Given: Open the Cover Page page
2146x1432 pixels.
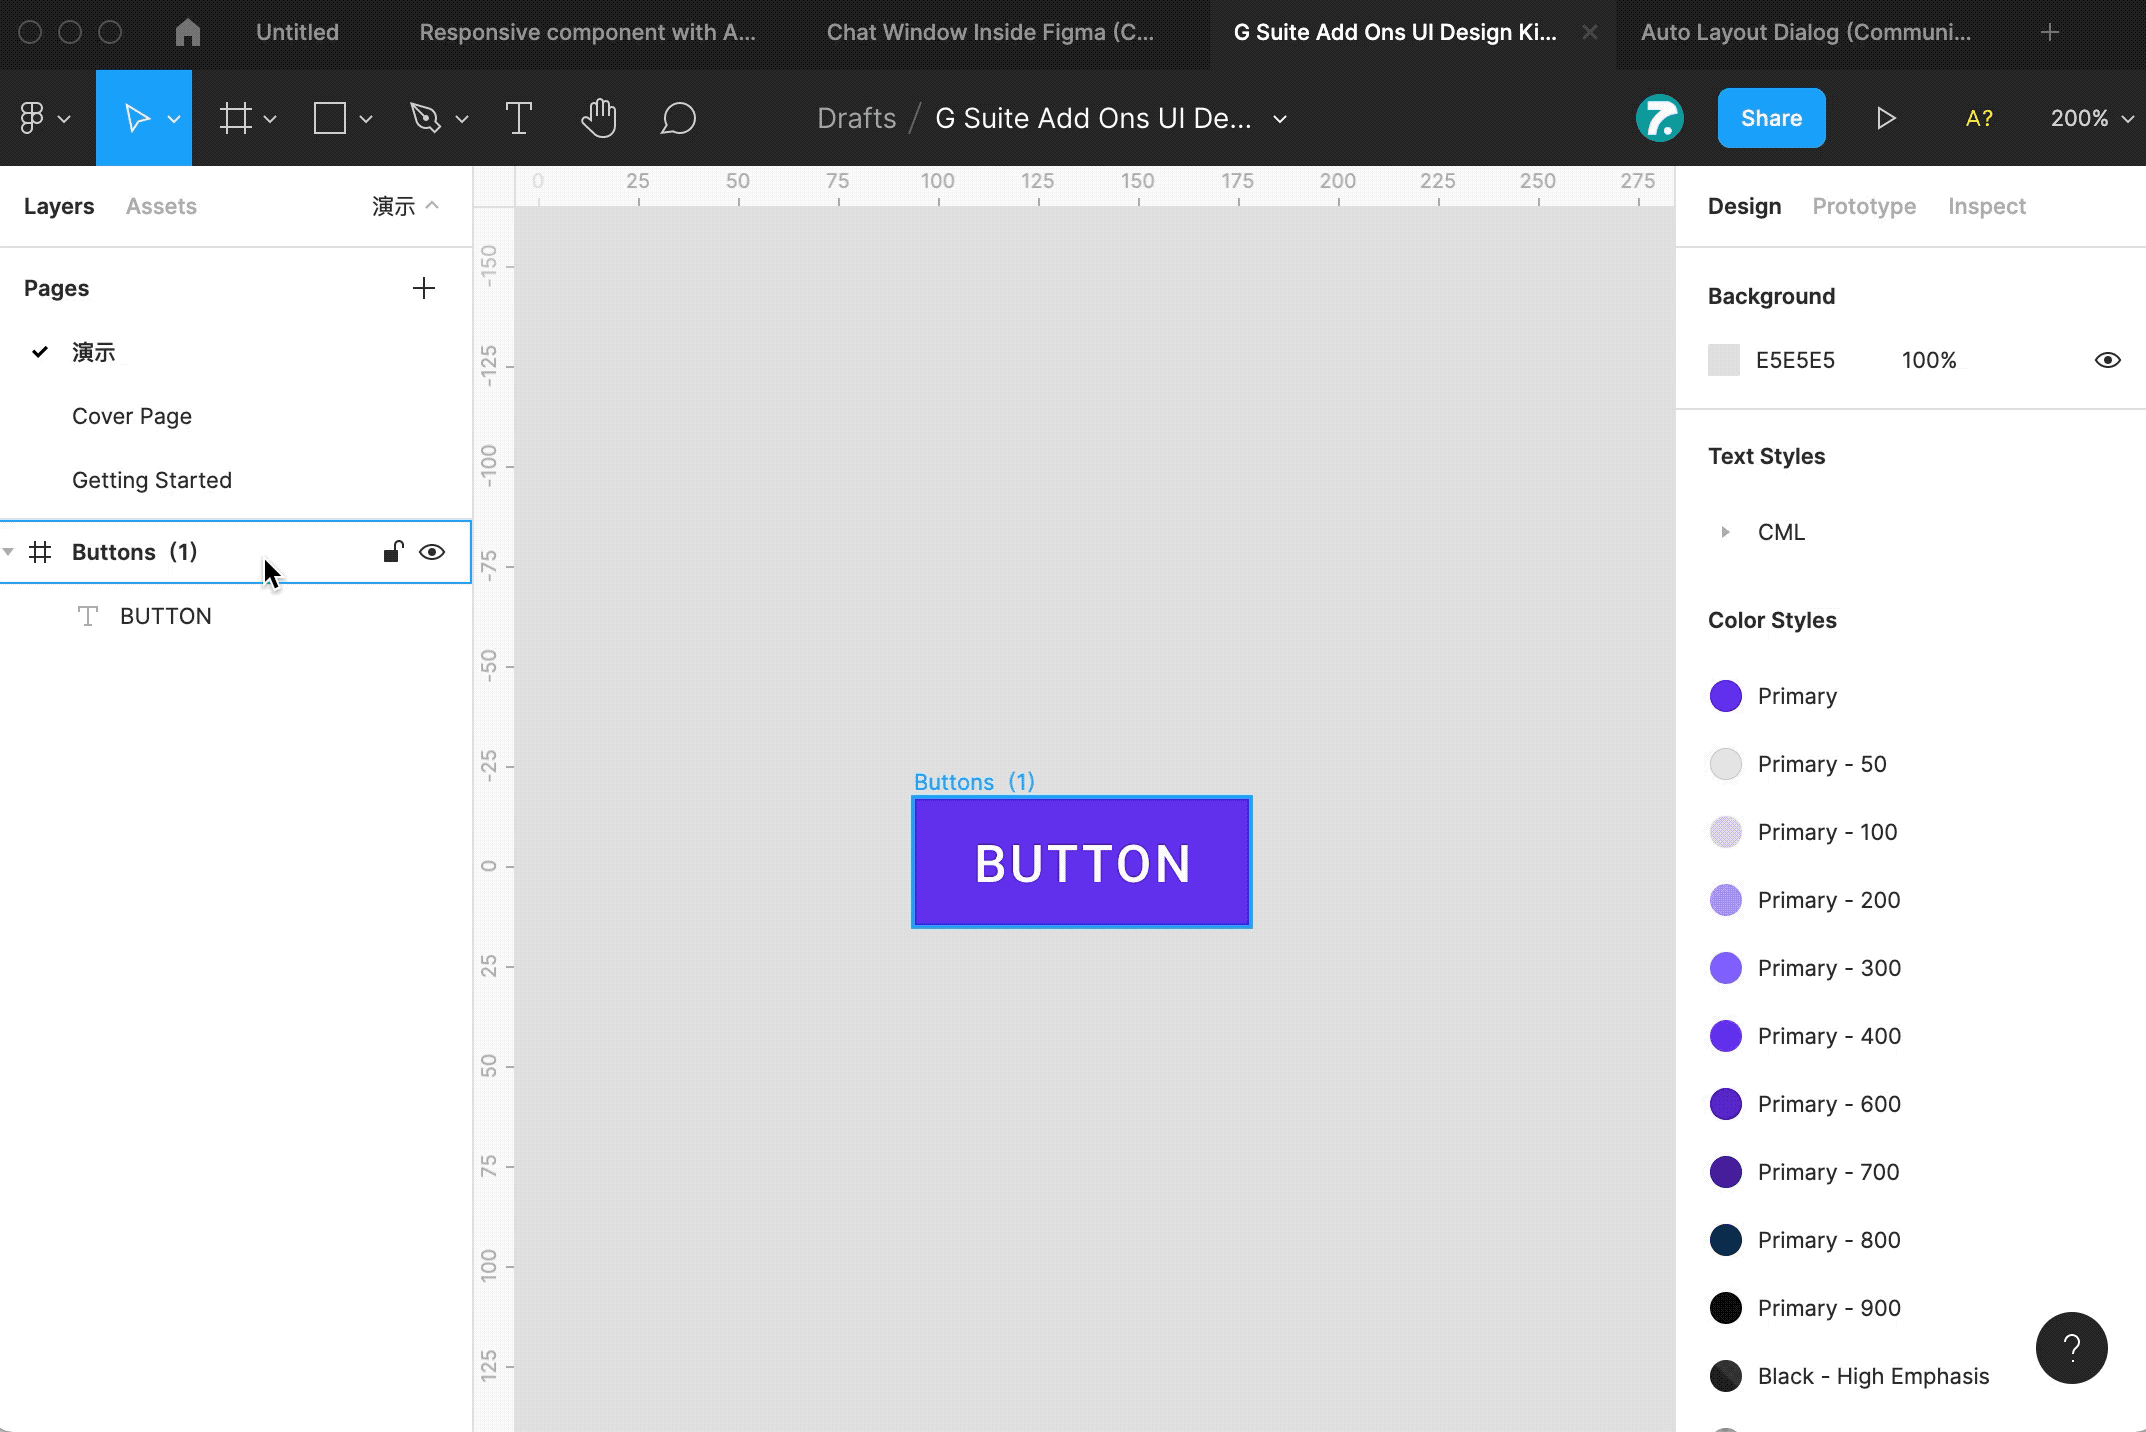Looking at the screenshot, I should point(132,416).
